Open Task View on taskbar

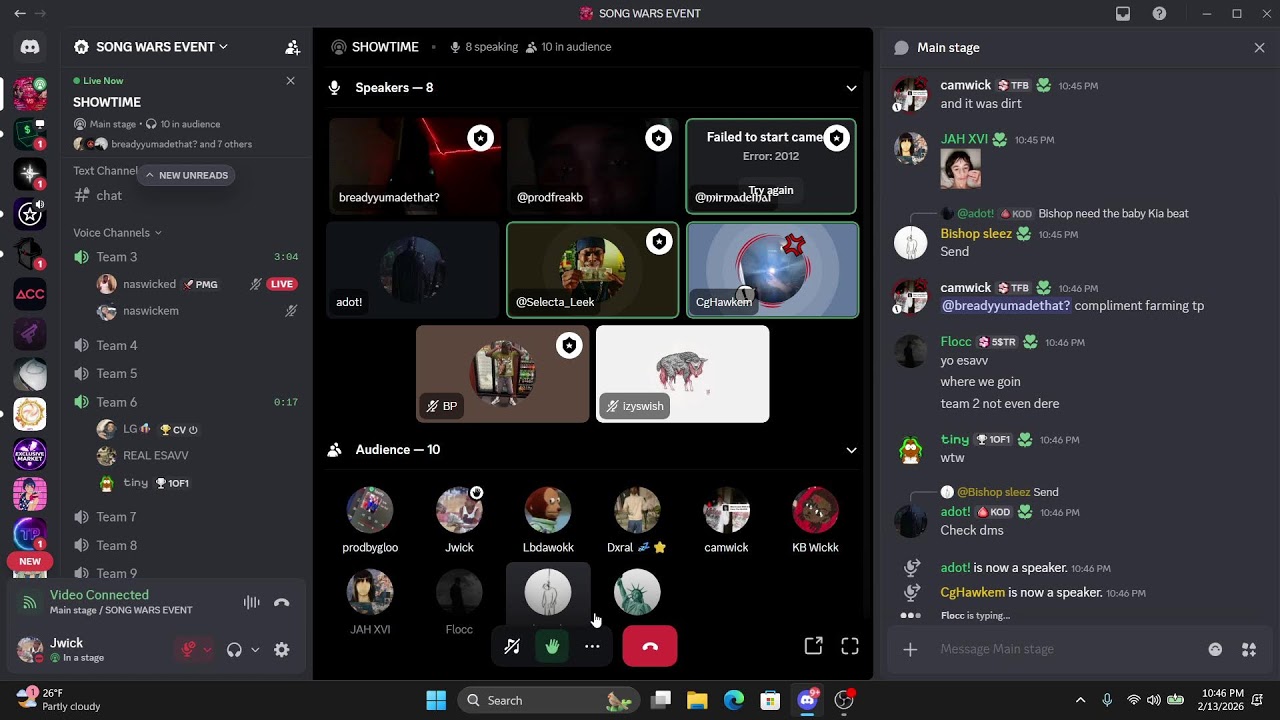coord(661,701)
